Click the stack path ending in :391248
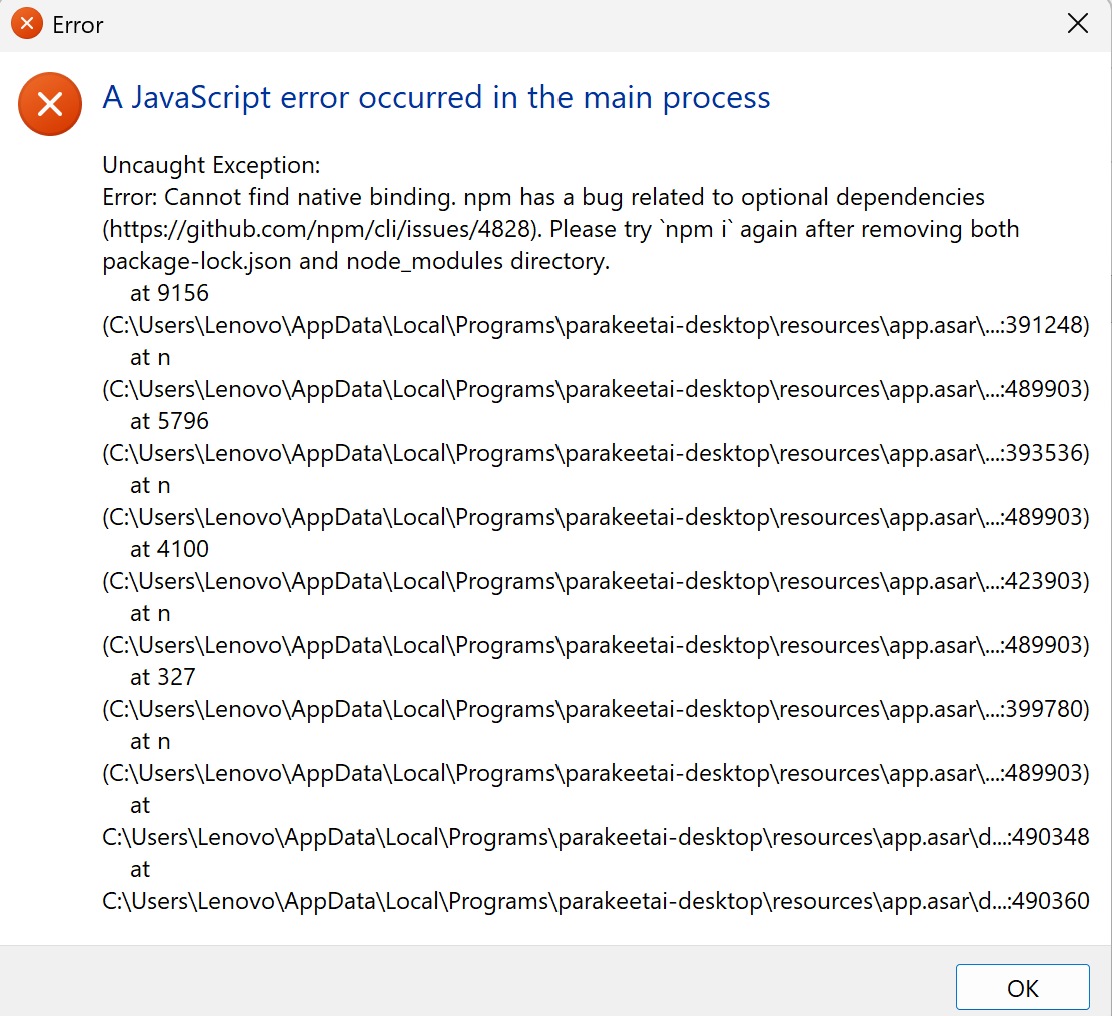 coord(596,325)
